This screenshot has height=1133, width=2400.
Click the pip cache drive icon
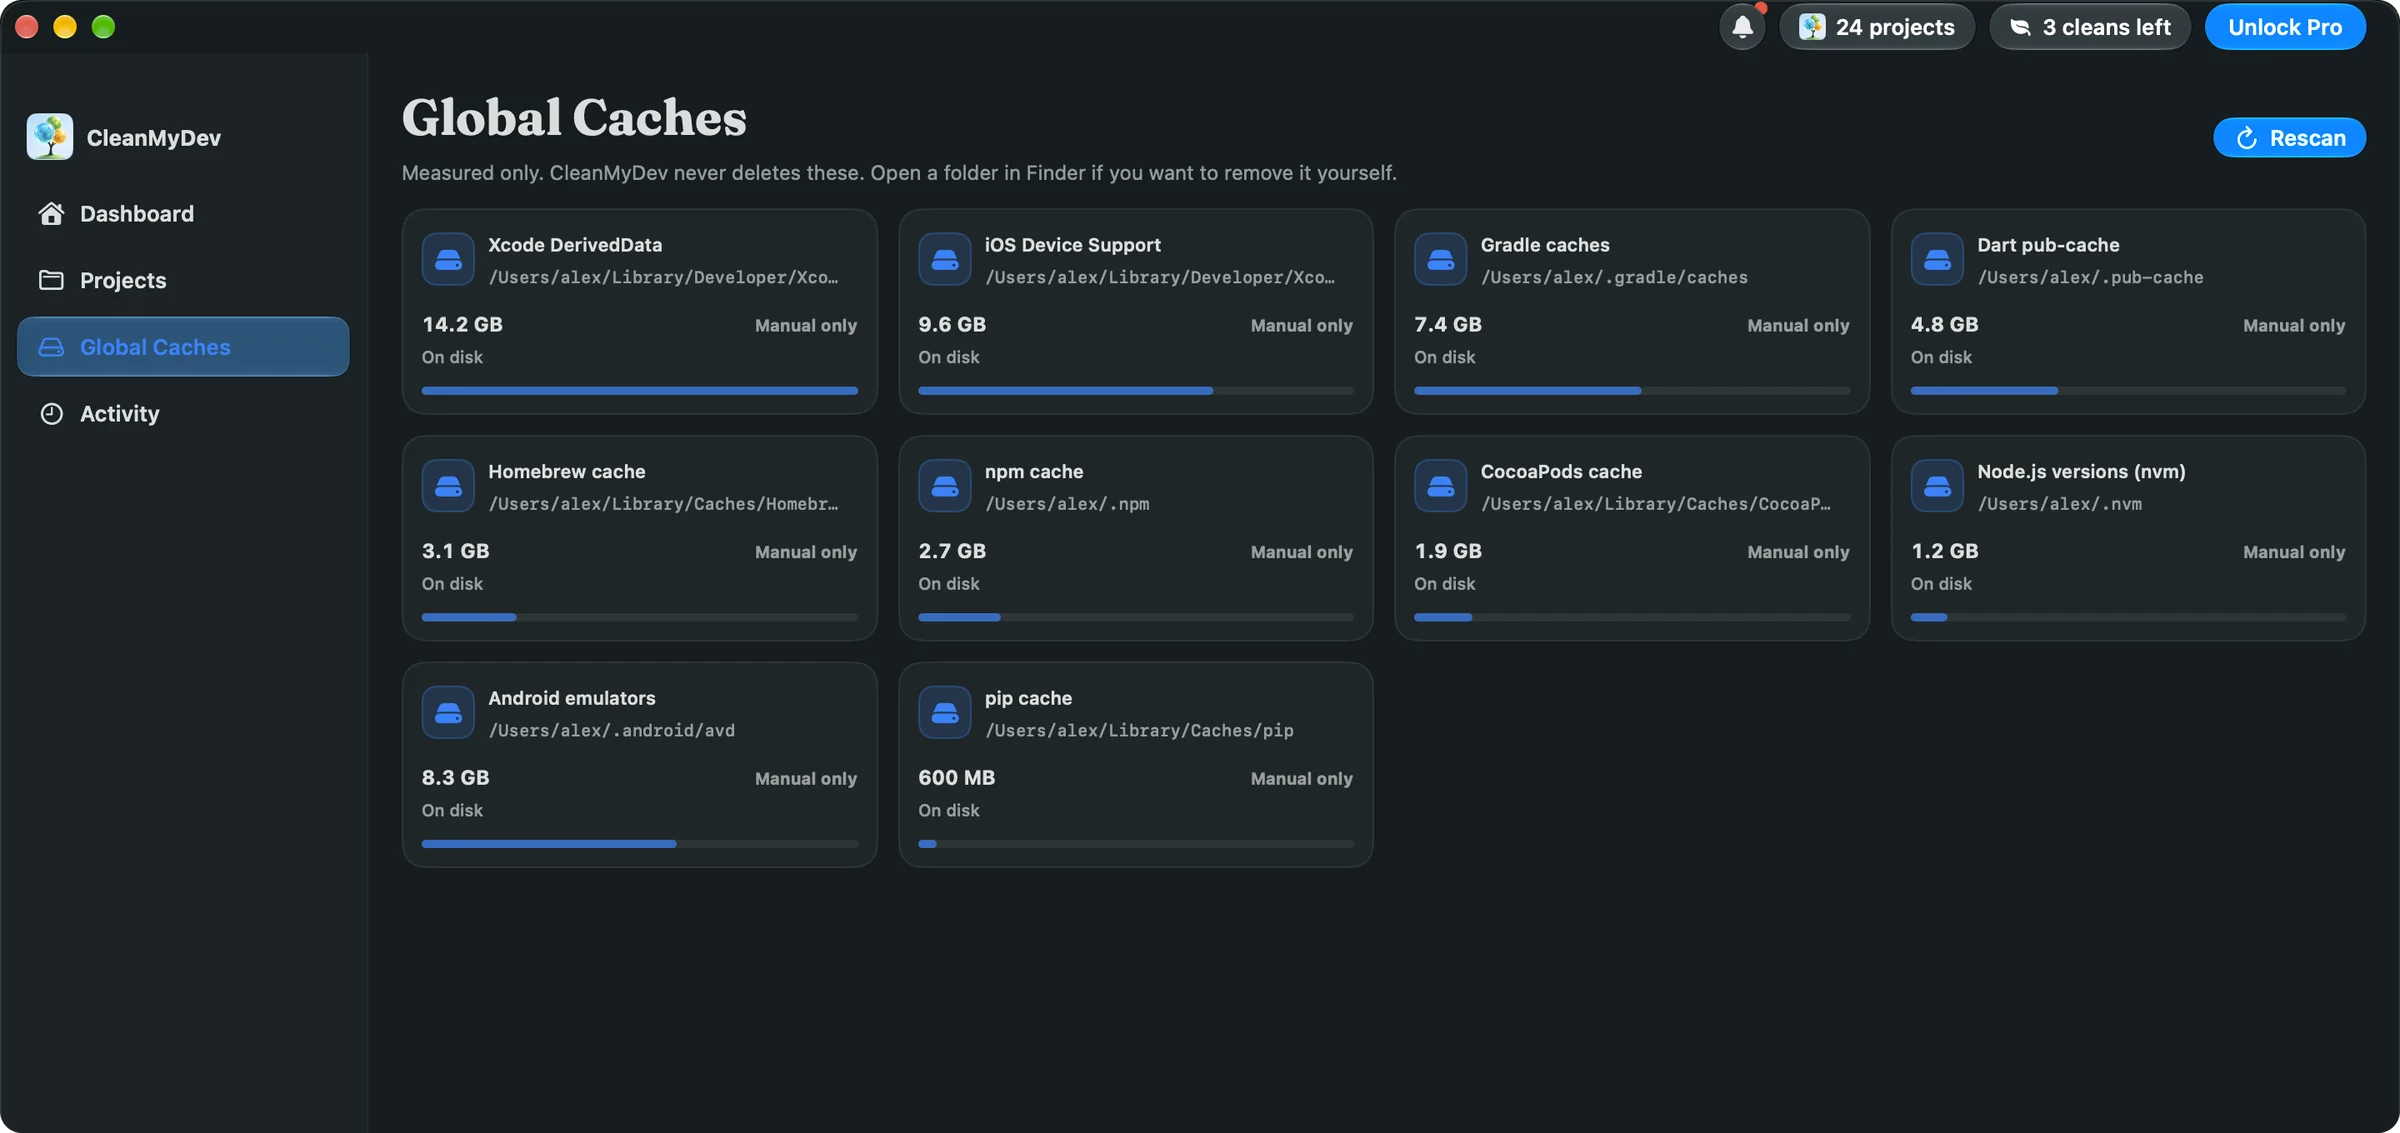[945, 713]
